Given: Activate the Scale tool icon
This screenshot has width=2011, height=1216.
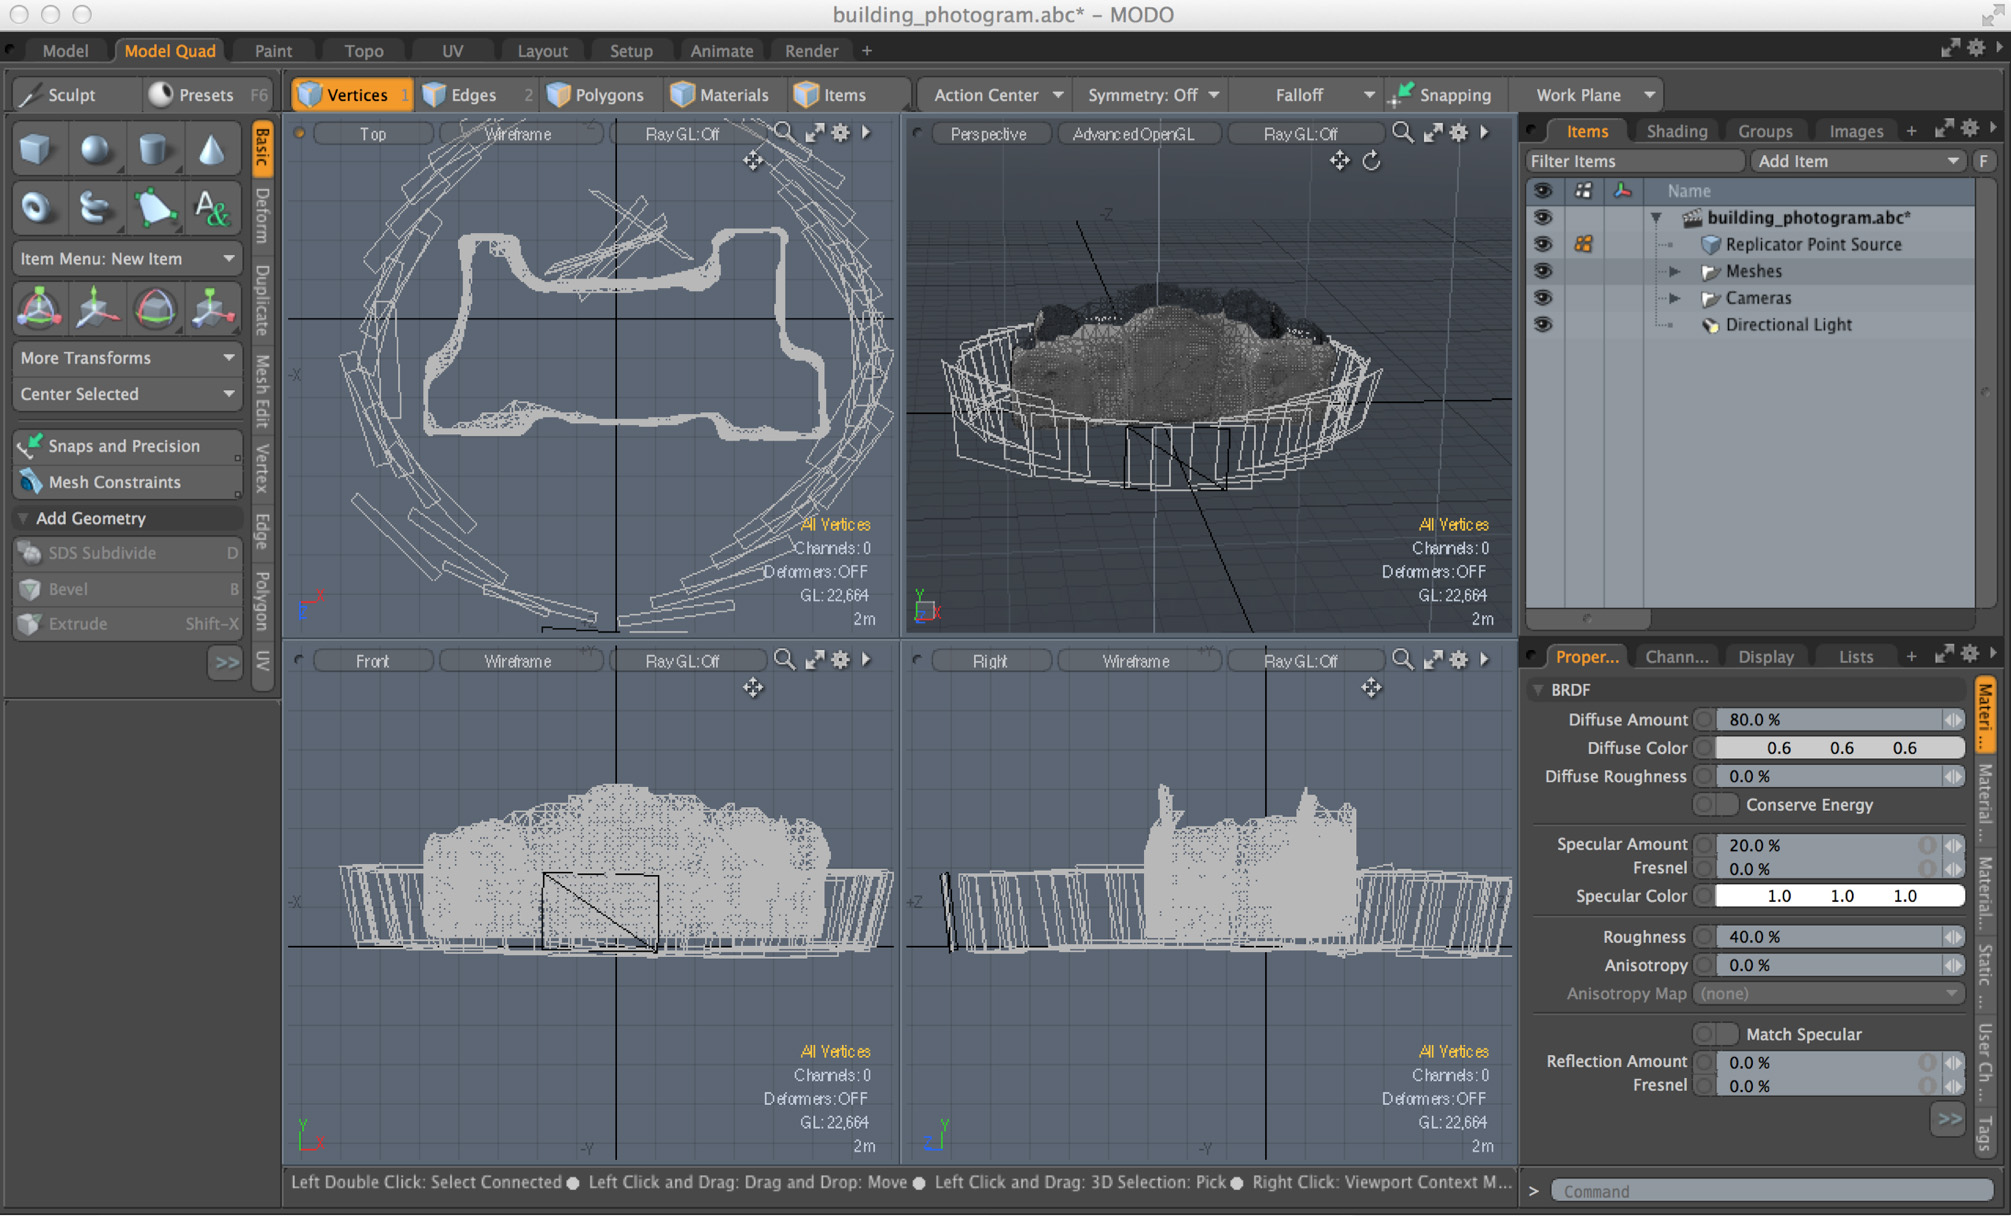Looking at the screenshot, I should click(x=211, y=308).
